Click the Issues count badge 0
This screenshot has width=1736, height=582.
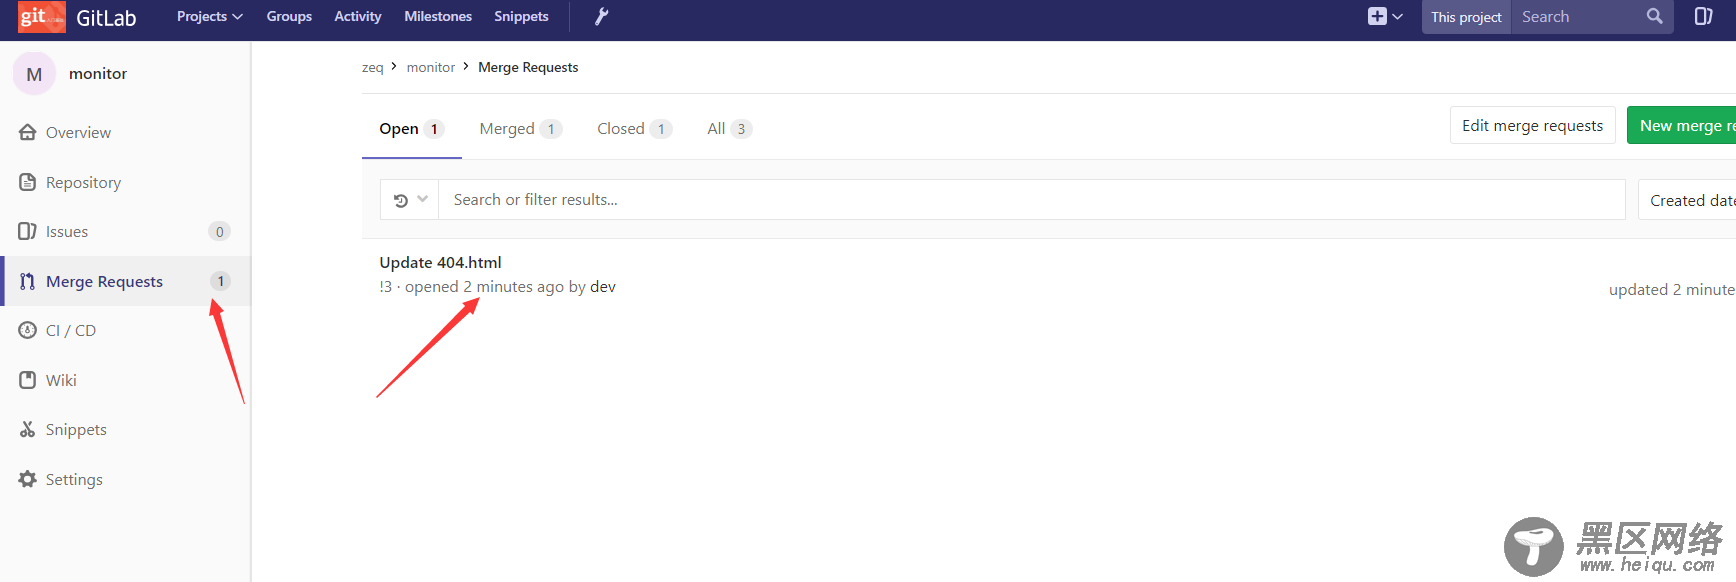pyautogui.click(x=220, y=231)
